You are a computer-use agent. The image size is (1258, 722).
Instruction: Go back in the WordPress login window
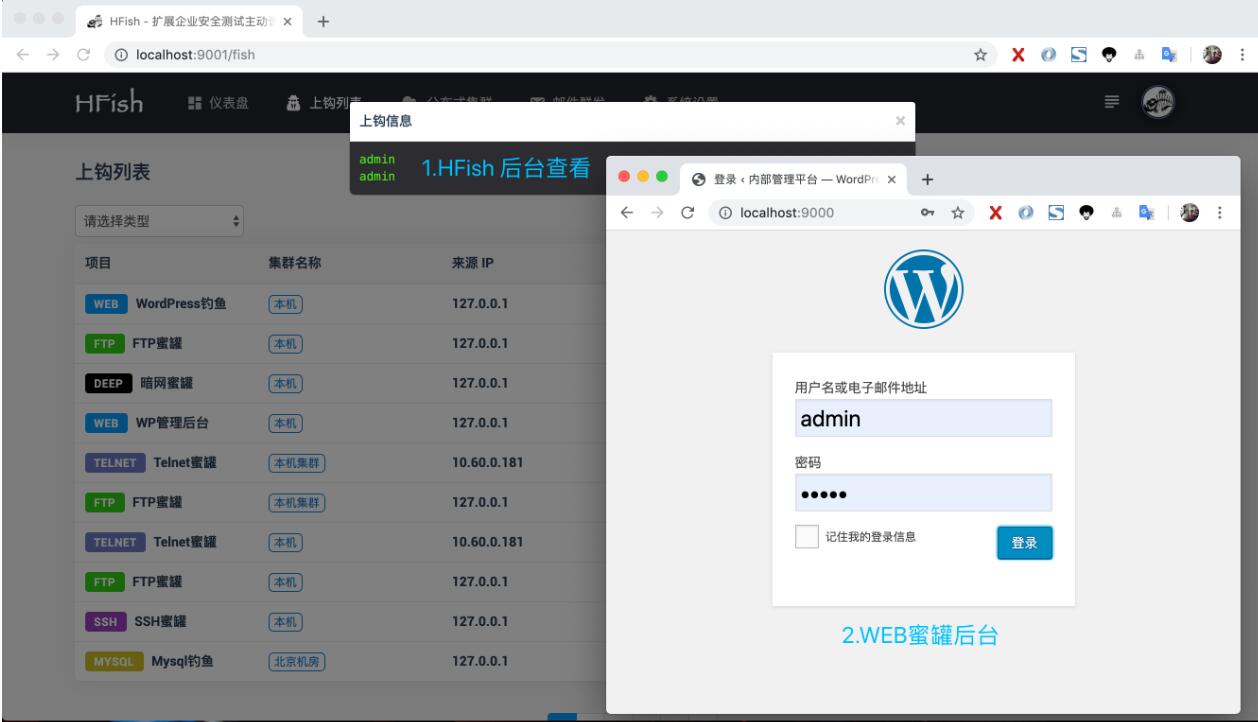tap(627, 212)
